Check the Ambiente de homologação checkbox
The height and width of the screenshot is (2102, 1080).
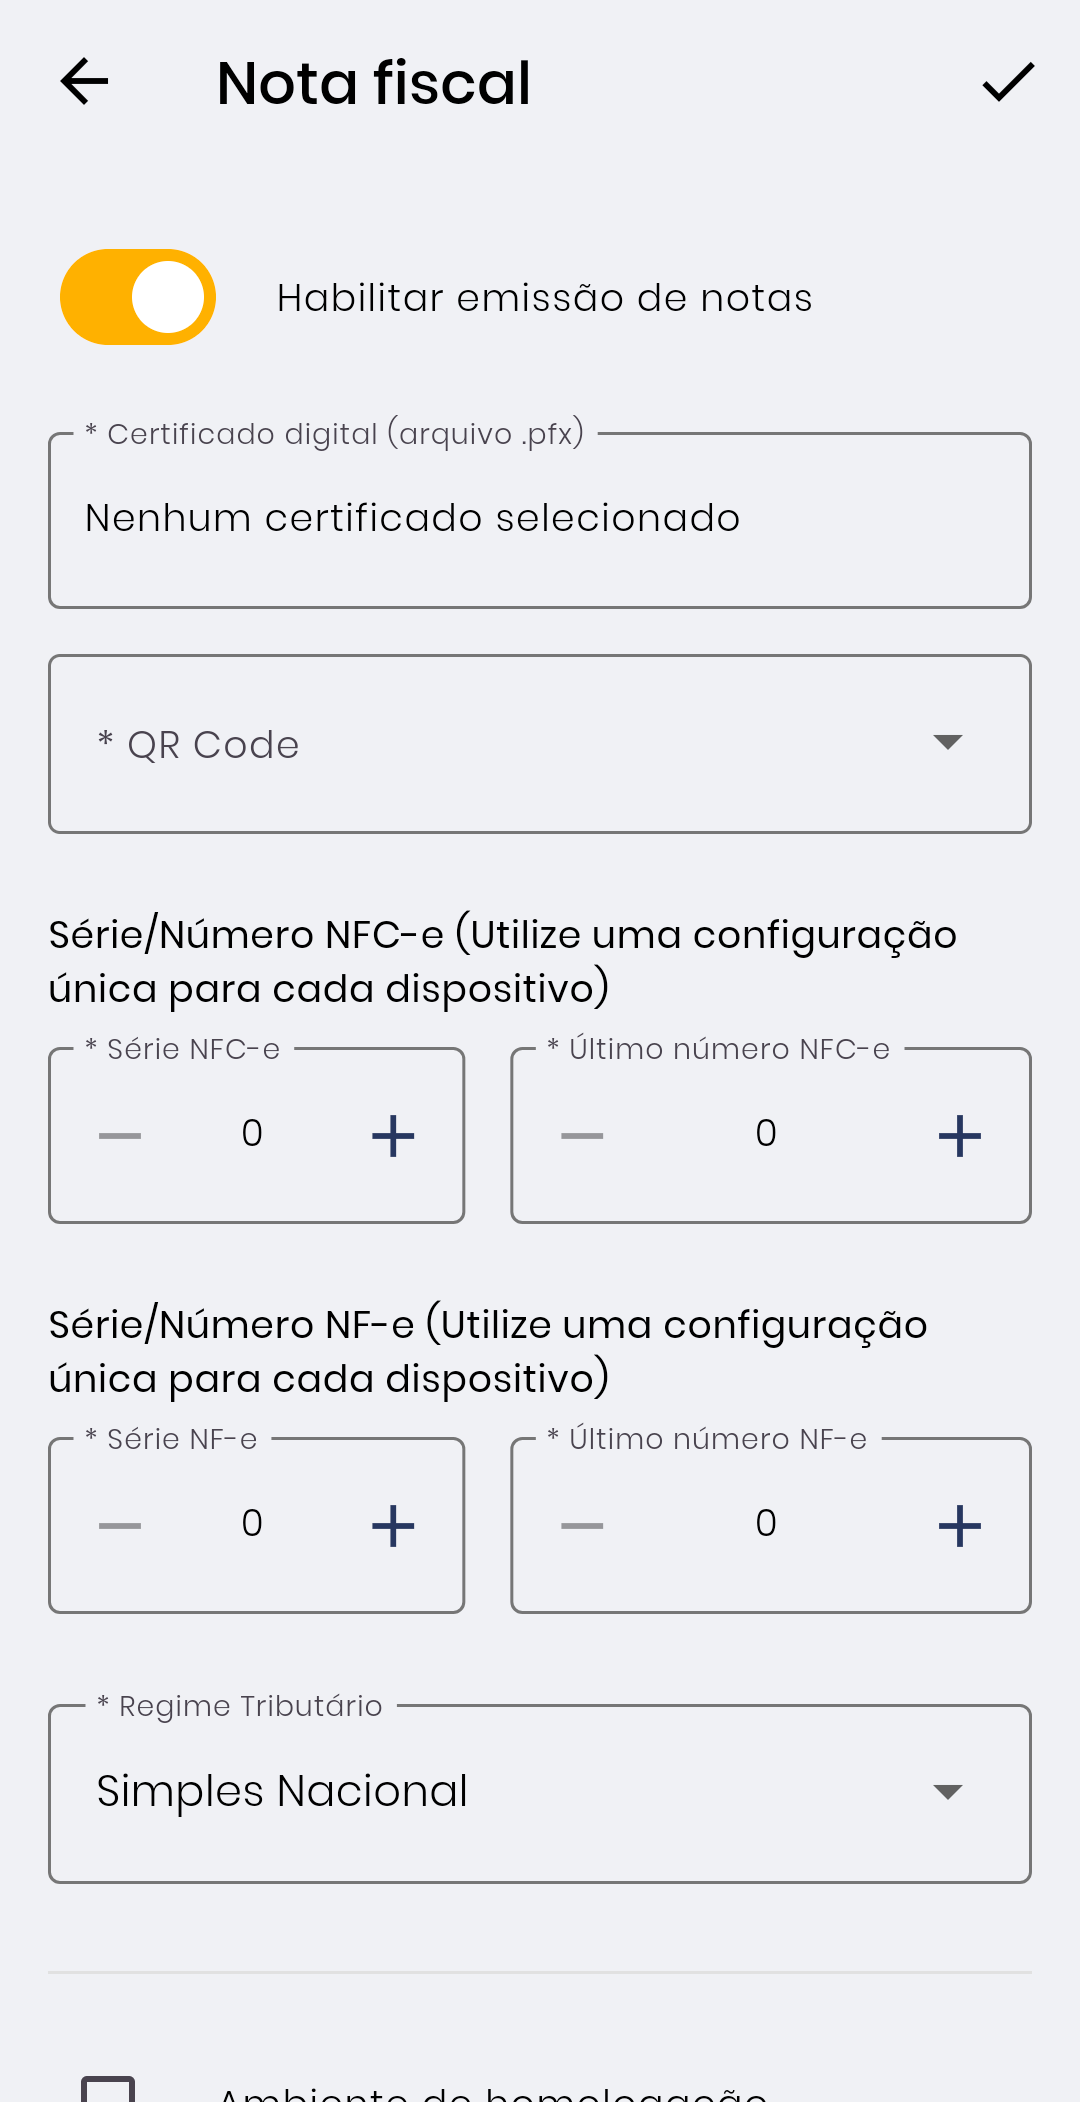point(108,2090)
